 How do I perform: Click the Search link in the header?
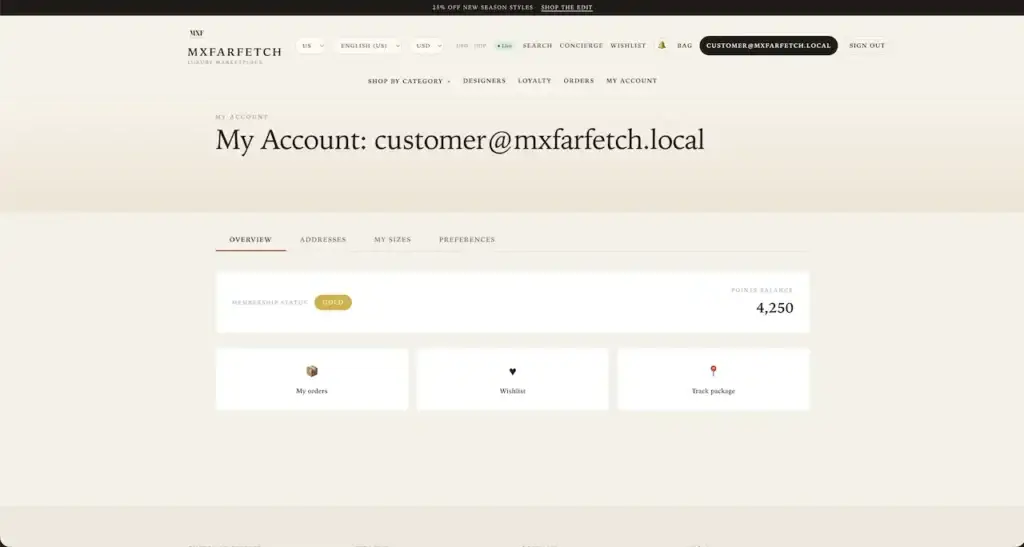537,46
